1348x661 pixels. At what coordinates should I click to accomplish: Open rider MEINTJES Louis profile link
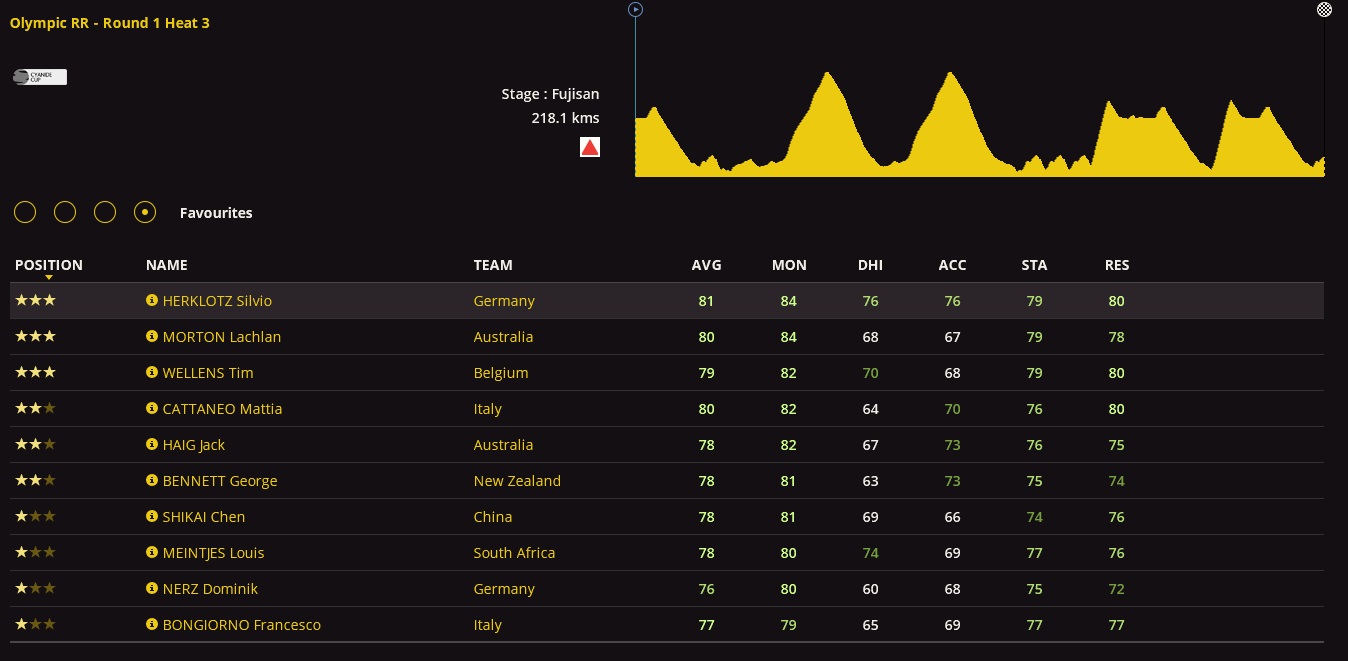point(213,552)
